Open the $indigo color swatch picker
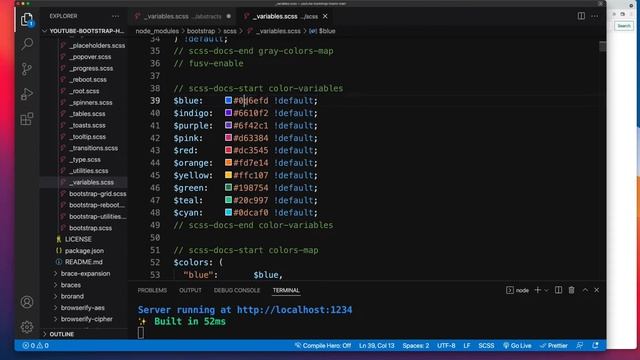 (x=229, y=113)
